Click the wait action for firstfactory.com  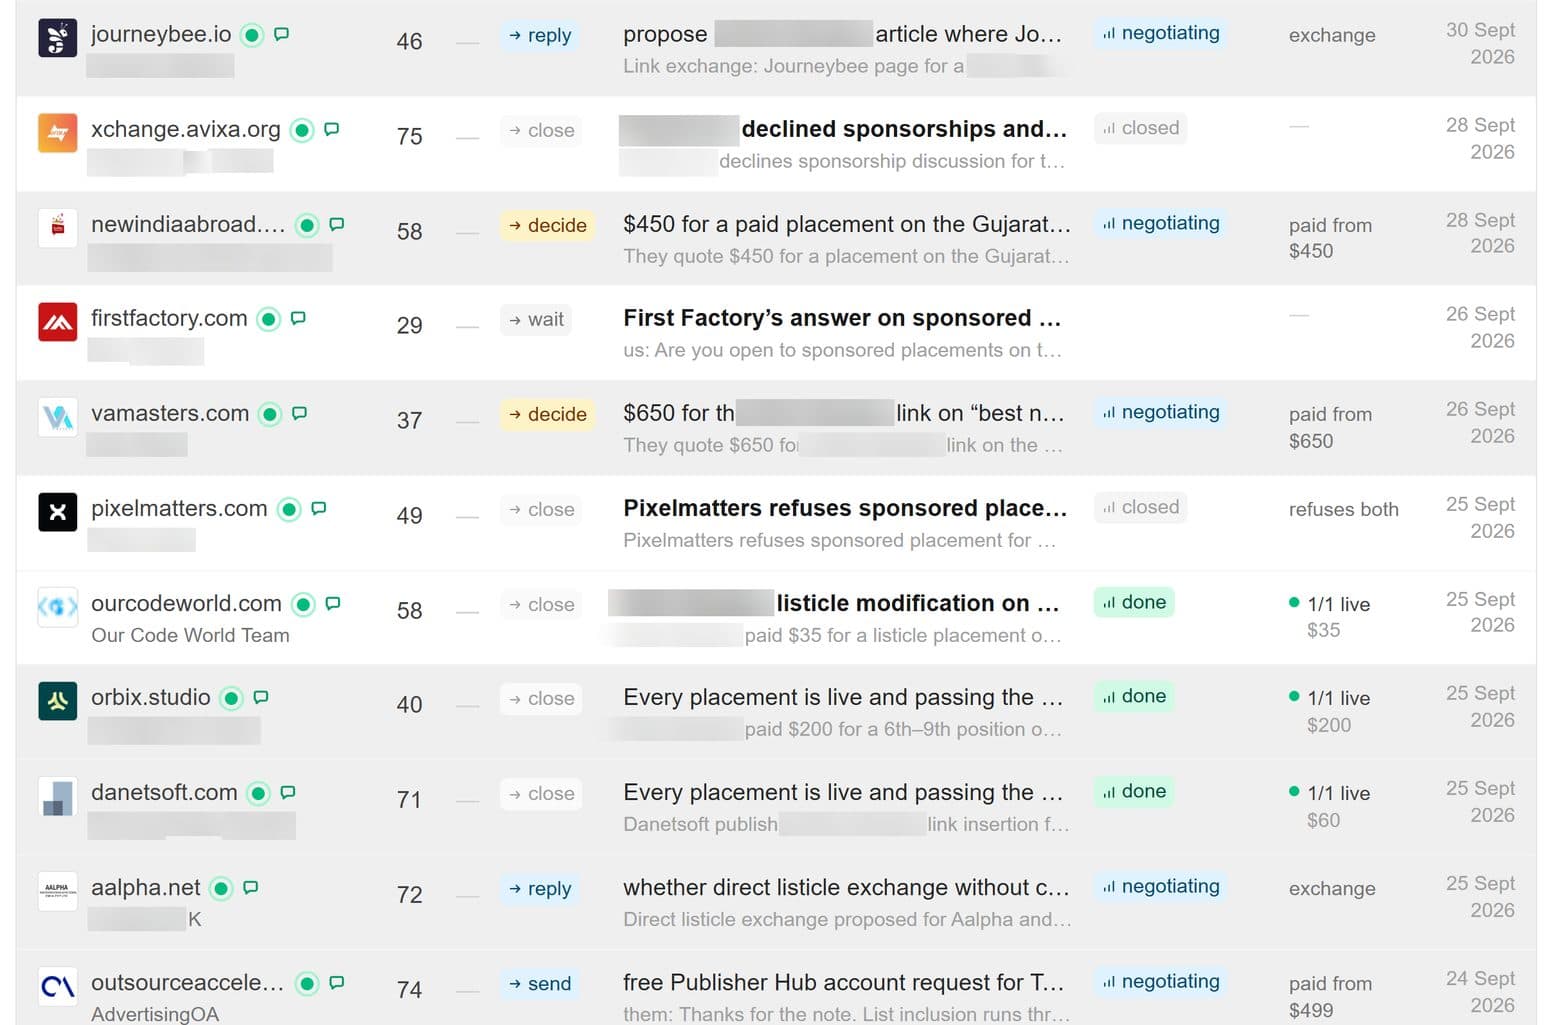536,320
